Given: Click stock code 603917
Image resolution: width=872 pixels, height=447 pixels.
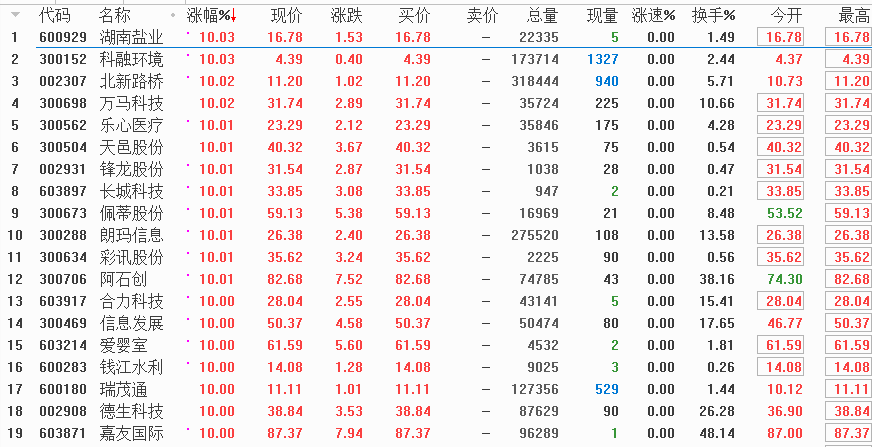Looking at the screenshot, I should [x=63, y=301].
